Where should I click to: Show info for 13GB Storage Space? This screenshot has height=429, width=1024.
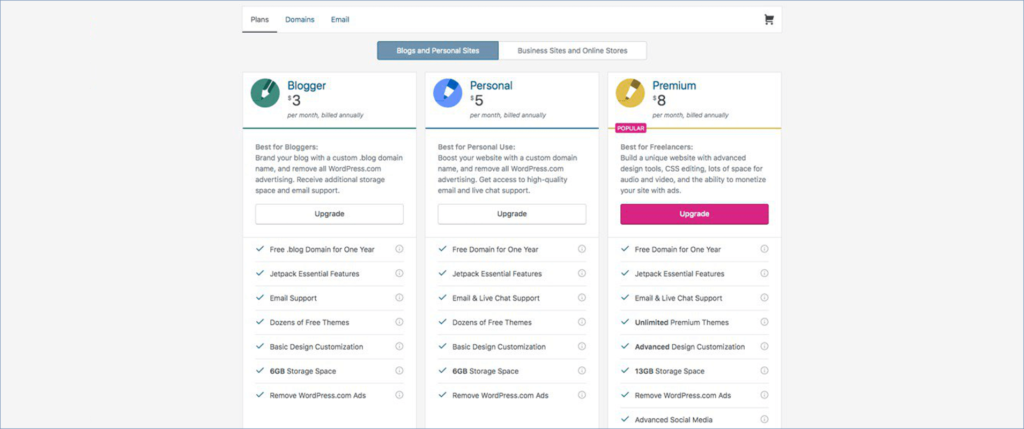765,371
